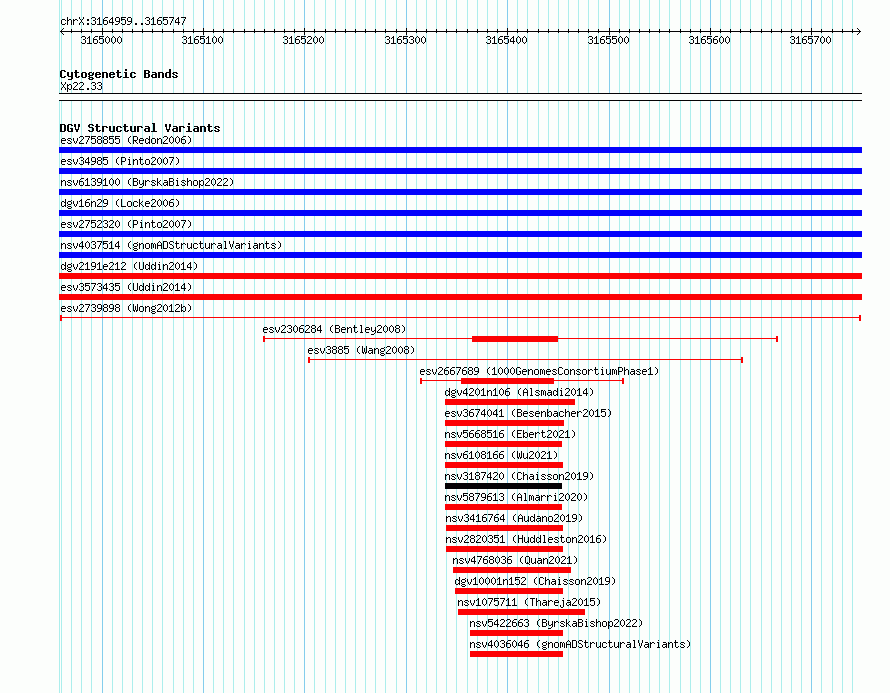Click the red bar under nsv1075711

(x=521, y=612)
